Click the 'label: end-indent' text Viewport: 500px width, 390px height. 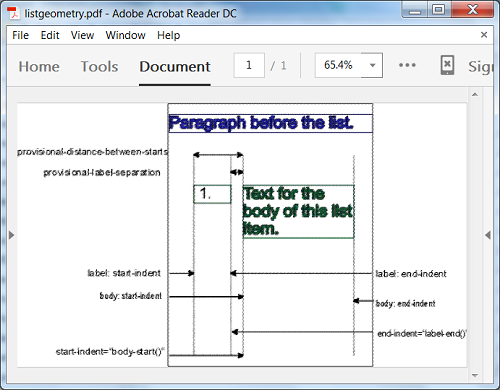[x=411, y=274]
